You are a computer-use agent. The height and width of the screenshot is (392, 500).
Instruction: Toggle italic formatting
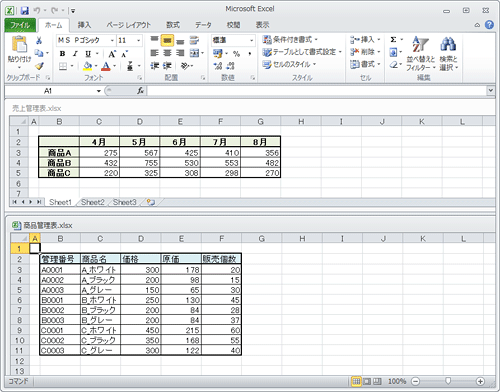click(x=75, y=53)
